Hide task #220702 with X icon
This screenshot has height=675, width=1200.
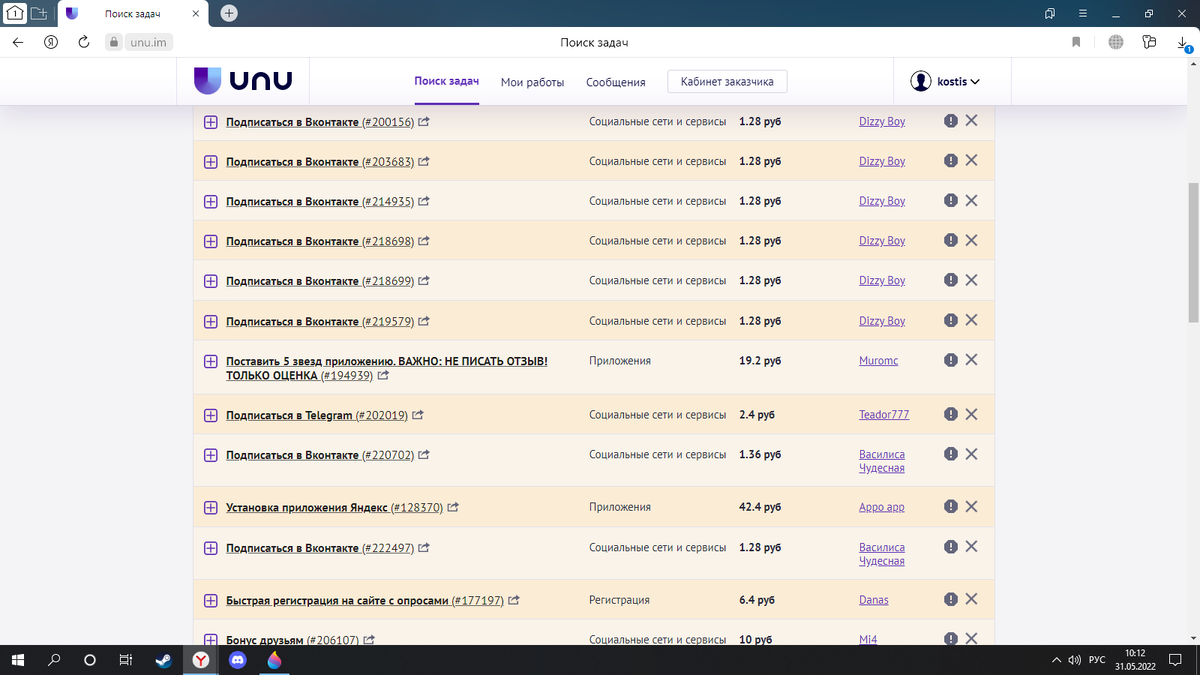click(x=971, y=453)
